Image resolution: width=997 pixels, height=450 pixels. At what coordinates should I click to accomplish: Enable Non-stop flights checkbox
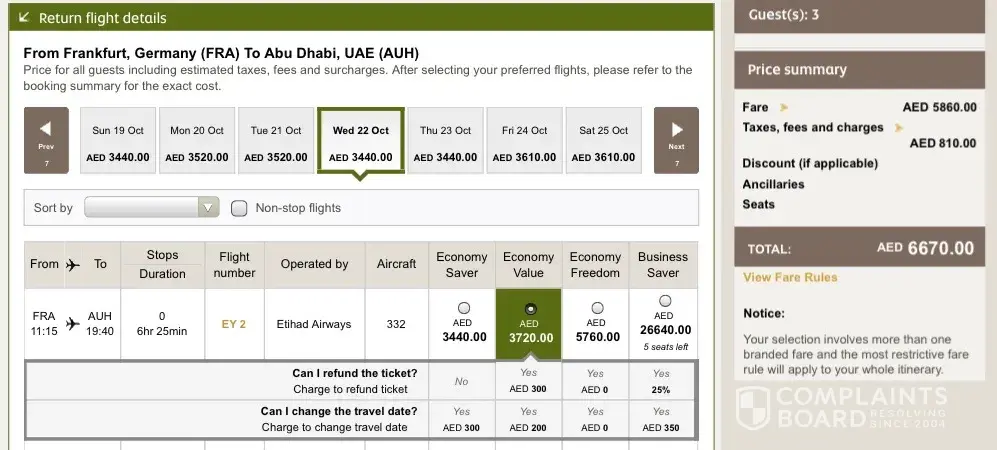pos(239,208)
